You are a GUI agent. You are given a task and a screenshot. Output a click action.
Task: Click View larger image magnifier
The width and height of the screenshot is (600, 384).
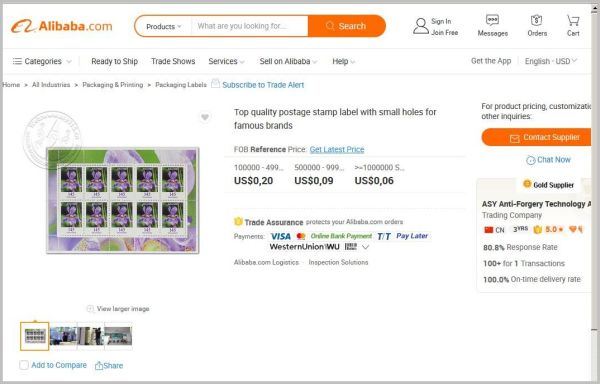tap(90, 309)
